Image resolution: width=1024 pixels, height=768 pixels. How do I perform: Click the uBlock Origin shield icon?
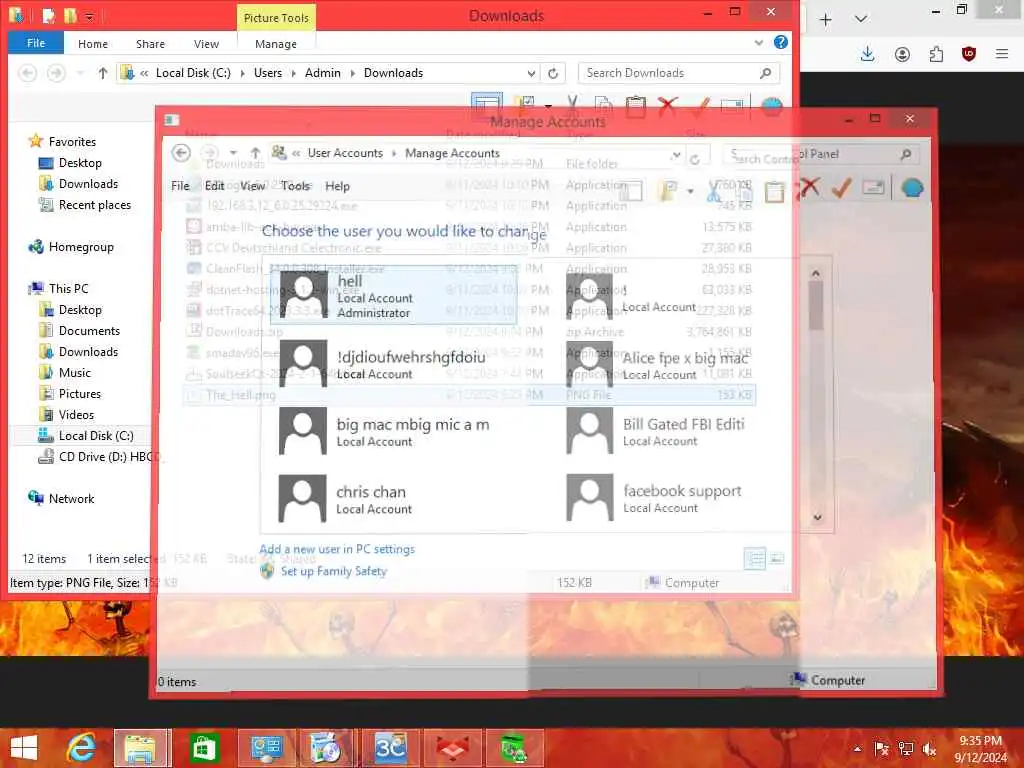pos(968,54)
